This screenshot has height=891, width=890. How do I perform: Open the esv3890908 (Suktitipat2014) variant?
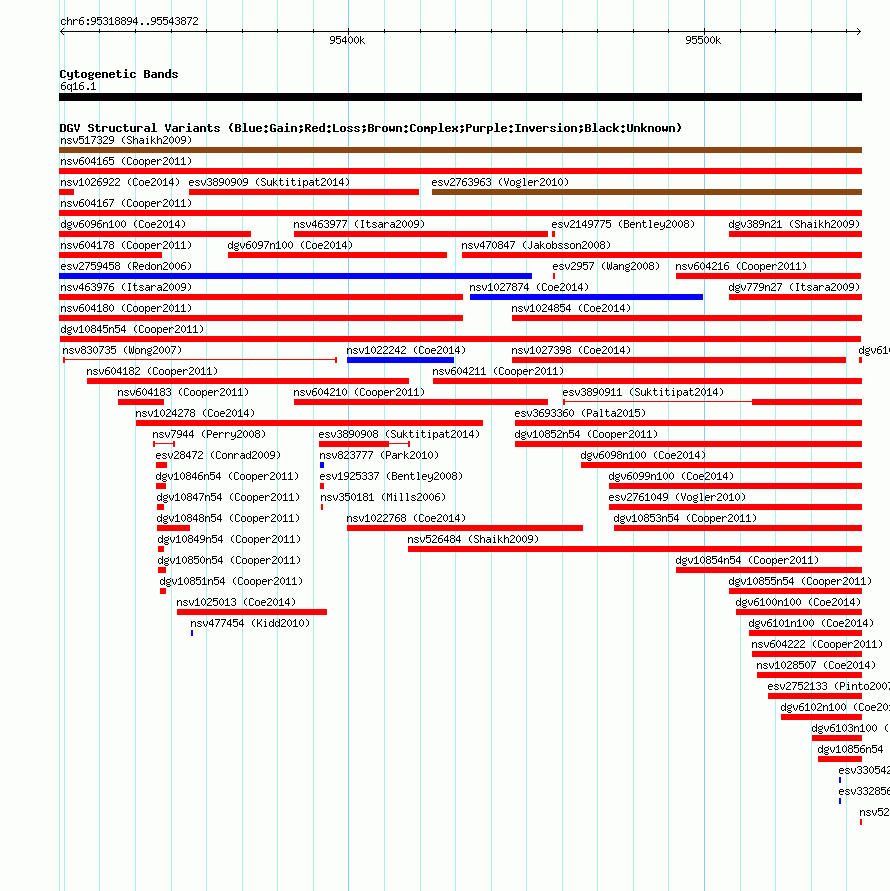[399, 435]
